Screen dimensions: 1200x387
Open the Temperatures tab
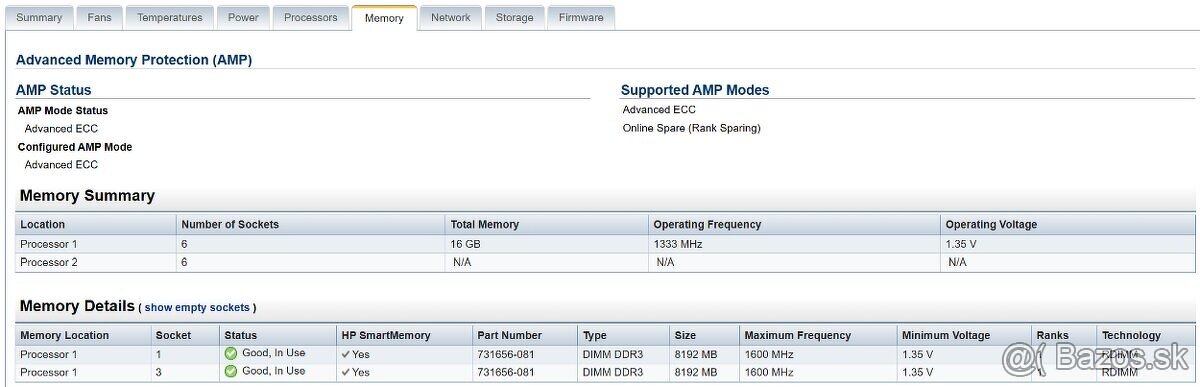tap(170, 17)
